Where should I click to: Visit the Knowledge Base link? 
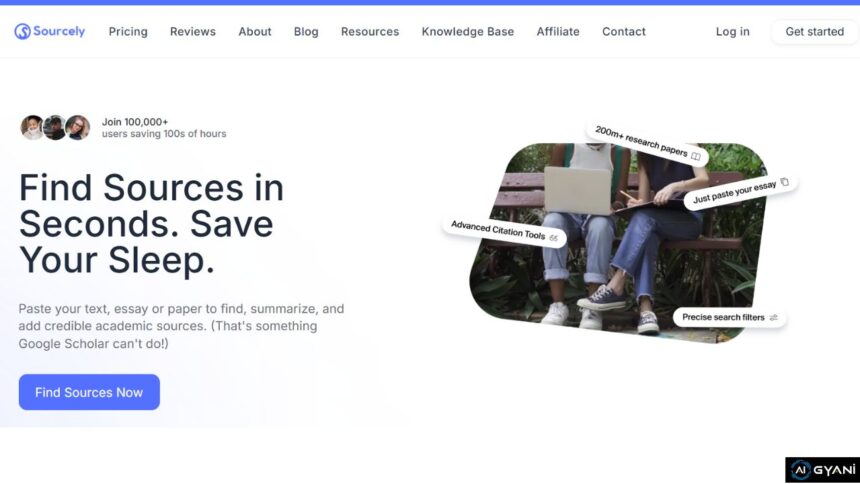(x=468, y=32)
